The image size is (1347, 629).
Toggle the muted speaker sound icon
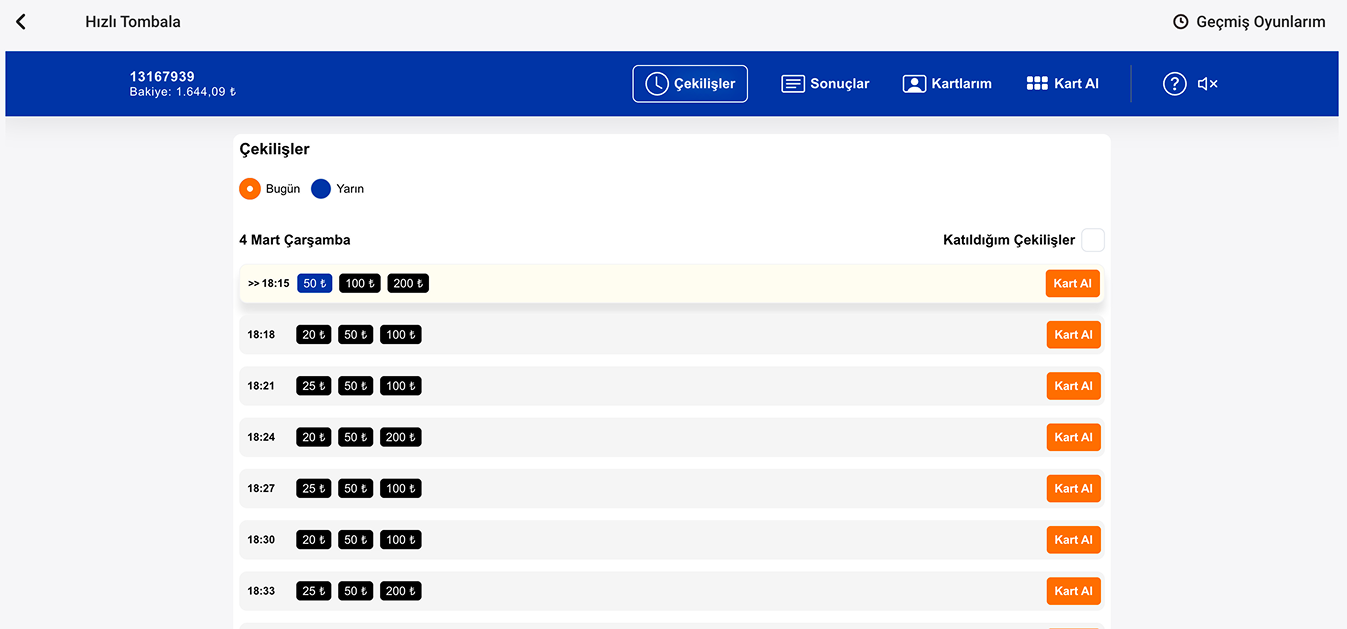(x=1207, y=84)
